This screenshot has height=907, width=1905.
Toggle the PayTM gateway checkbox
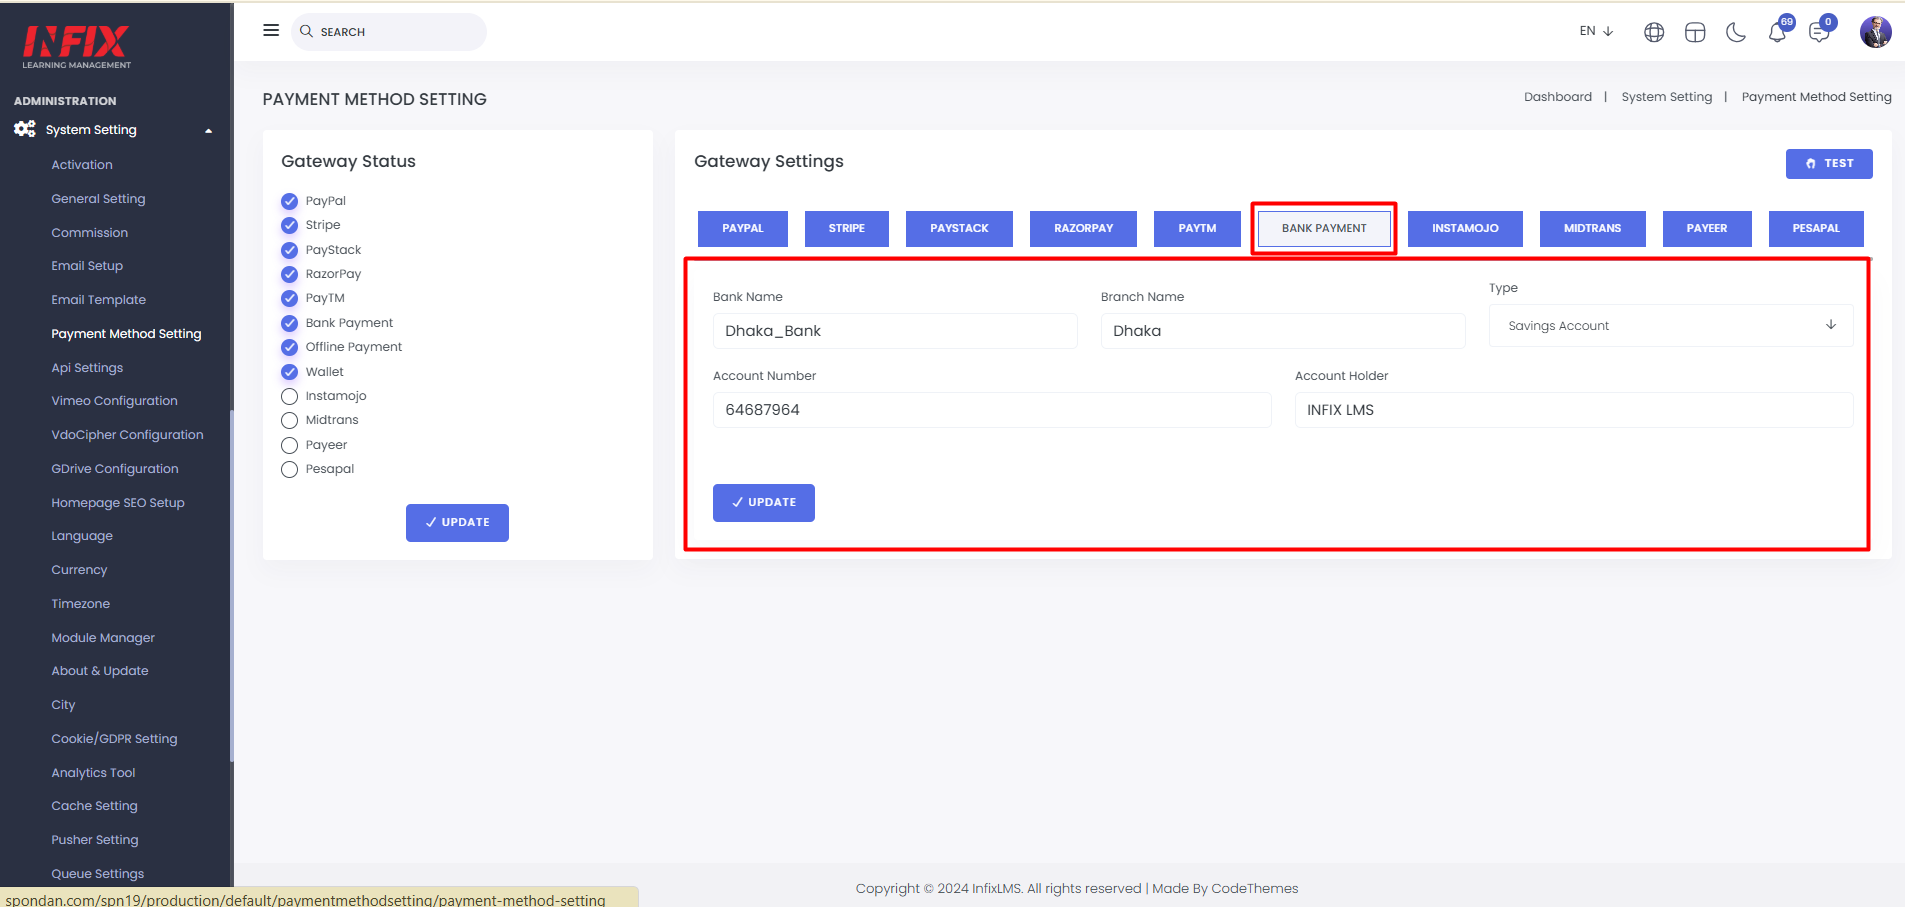tap(290, 298)
